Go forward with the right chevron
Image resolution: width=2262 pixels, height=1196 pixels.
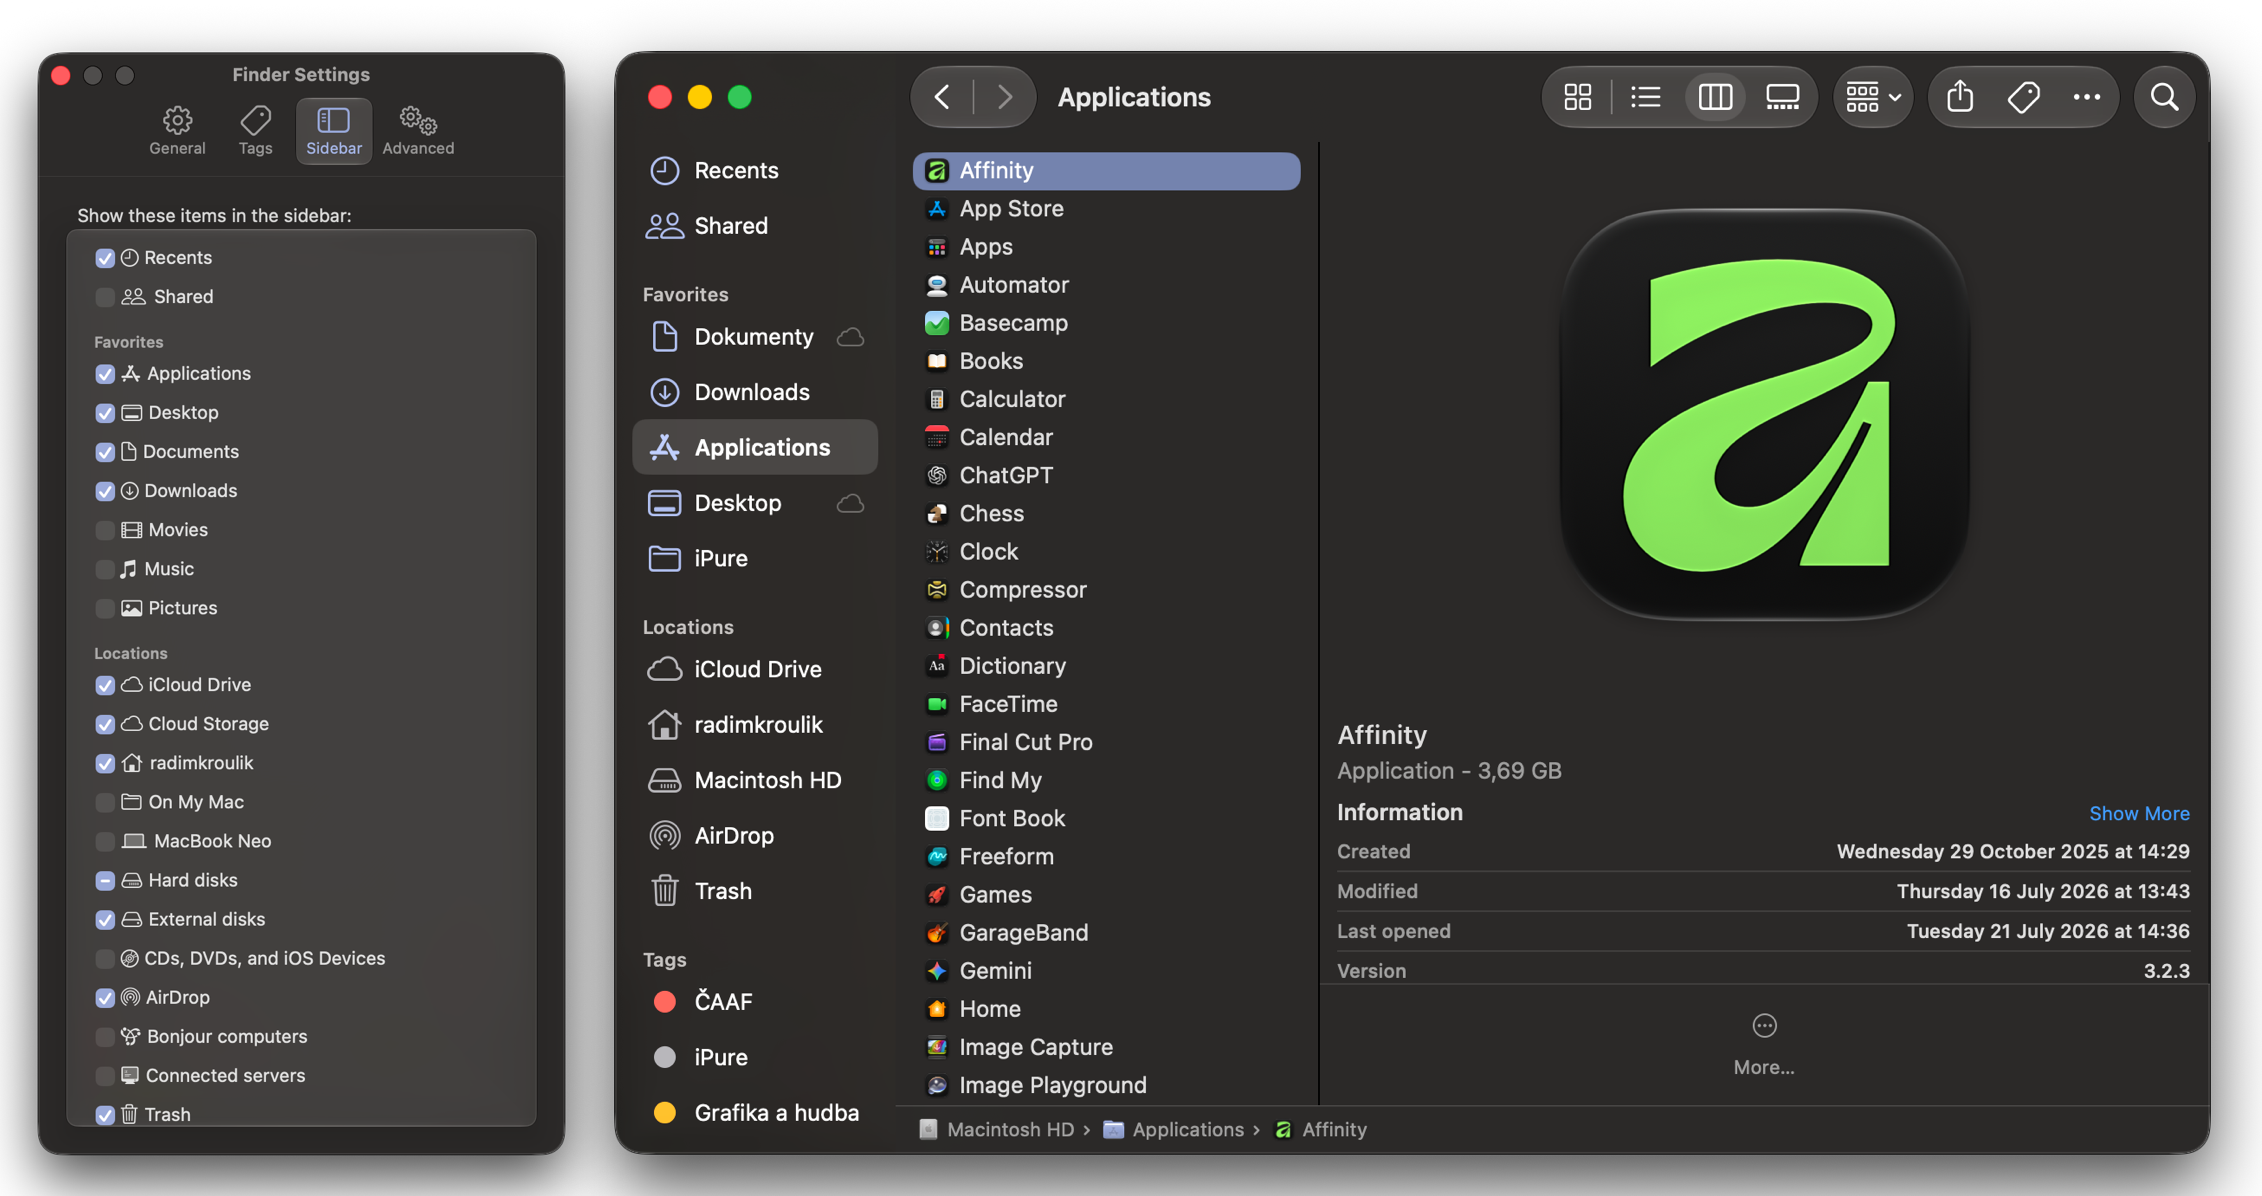click(1004, 97)
